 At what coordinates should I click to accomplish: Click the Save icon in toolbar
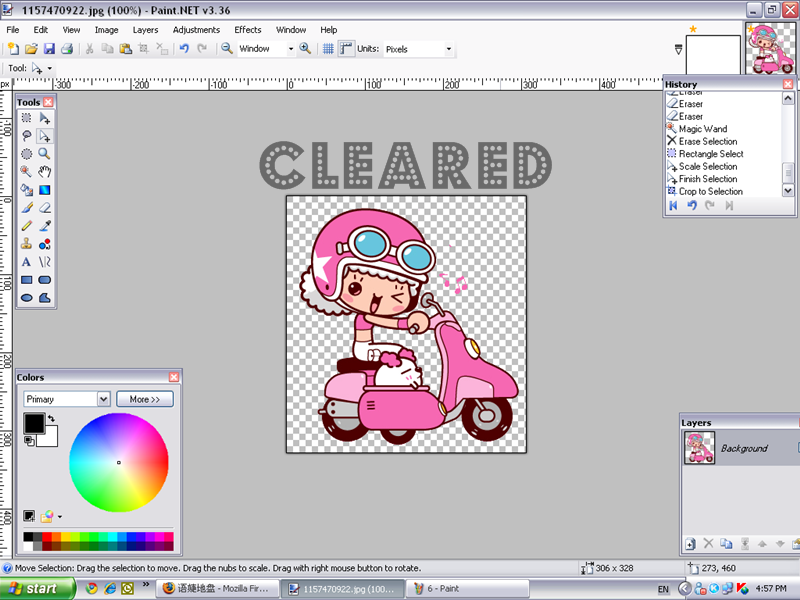pos(48,48)
